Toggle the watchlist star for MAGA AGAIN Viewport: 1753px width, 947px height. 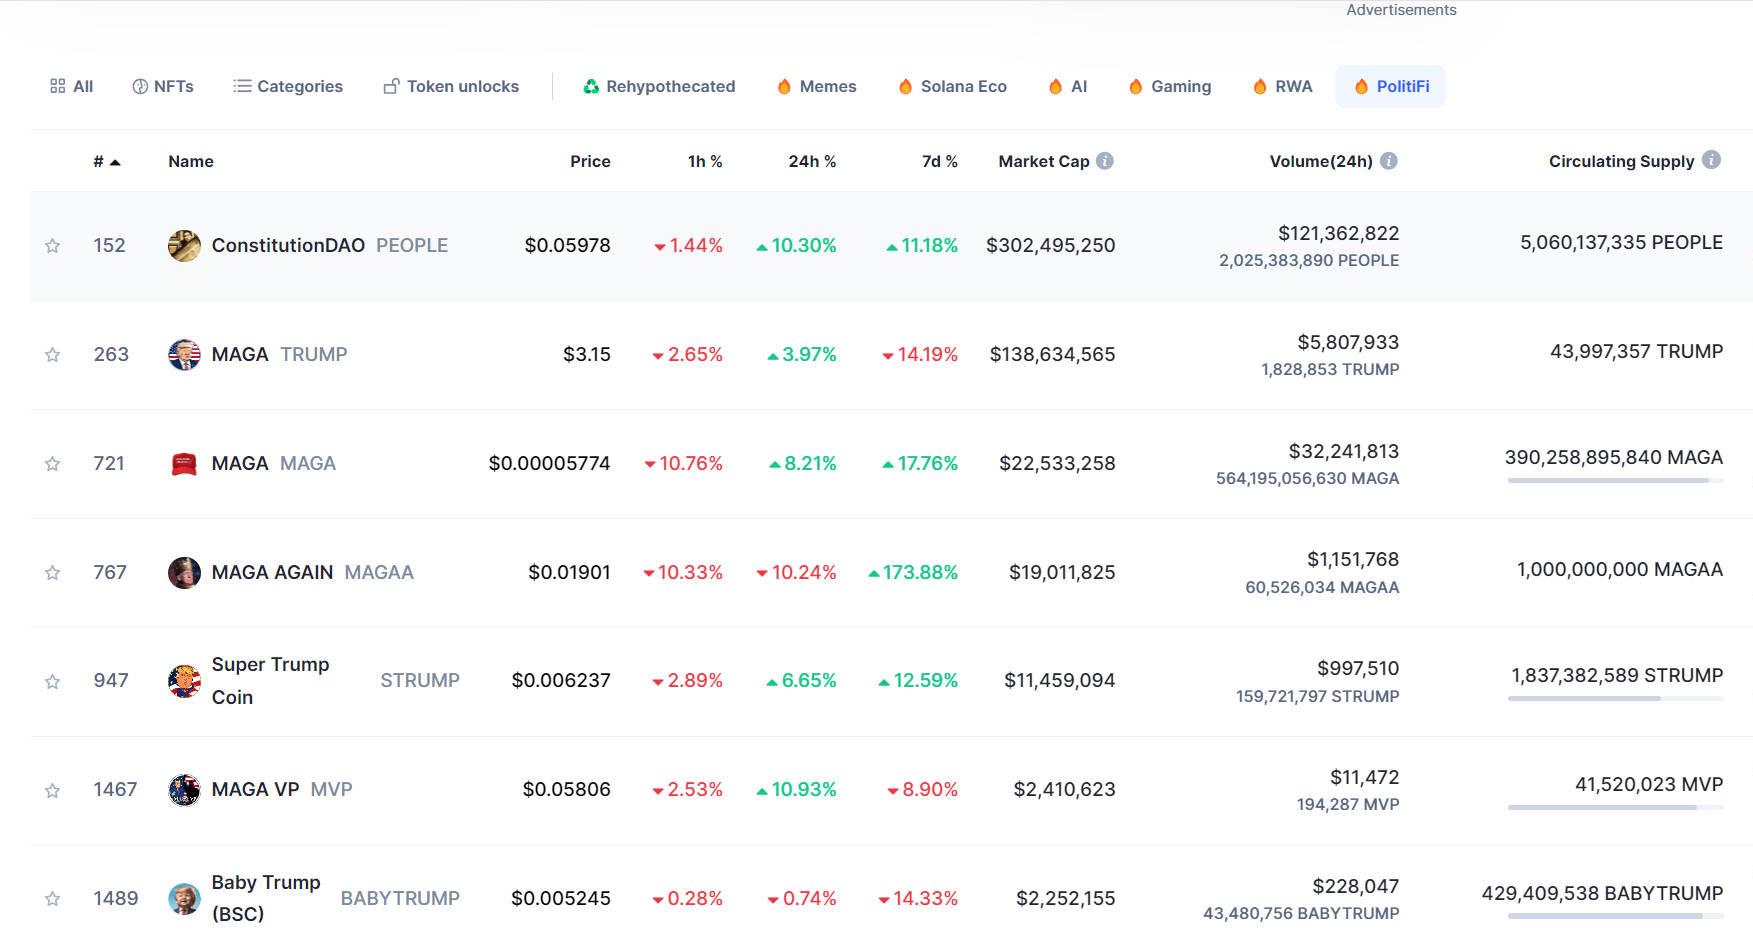(x=53, y=573)
